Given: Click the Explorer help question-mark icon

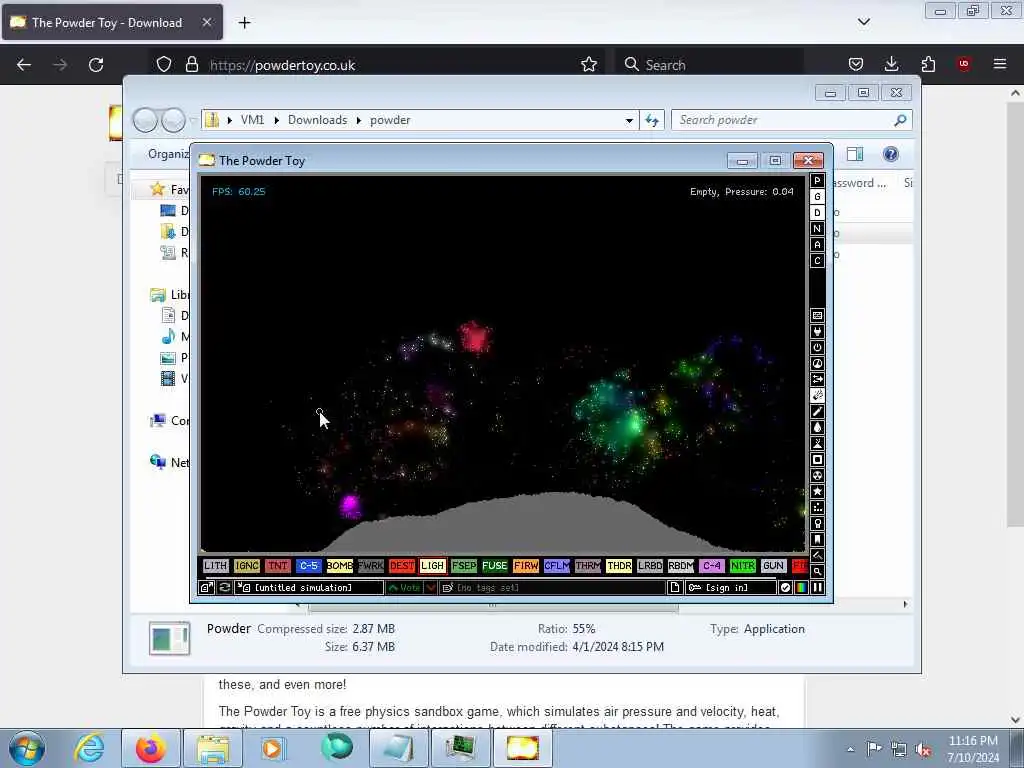Looking at the screenshot, I should (x=890, y=154).
